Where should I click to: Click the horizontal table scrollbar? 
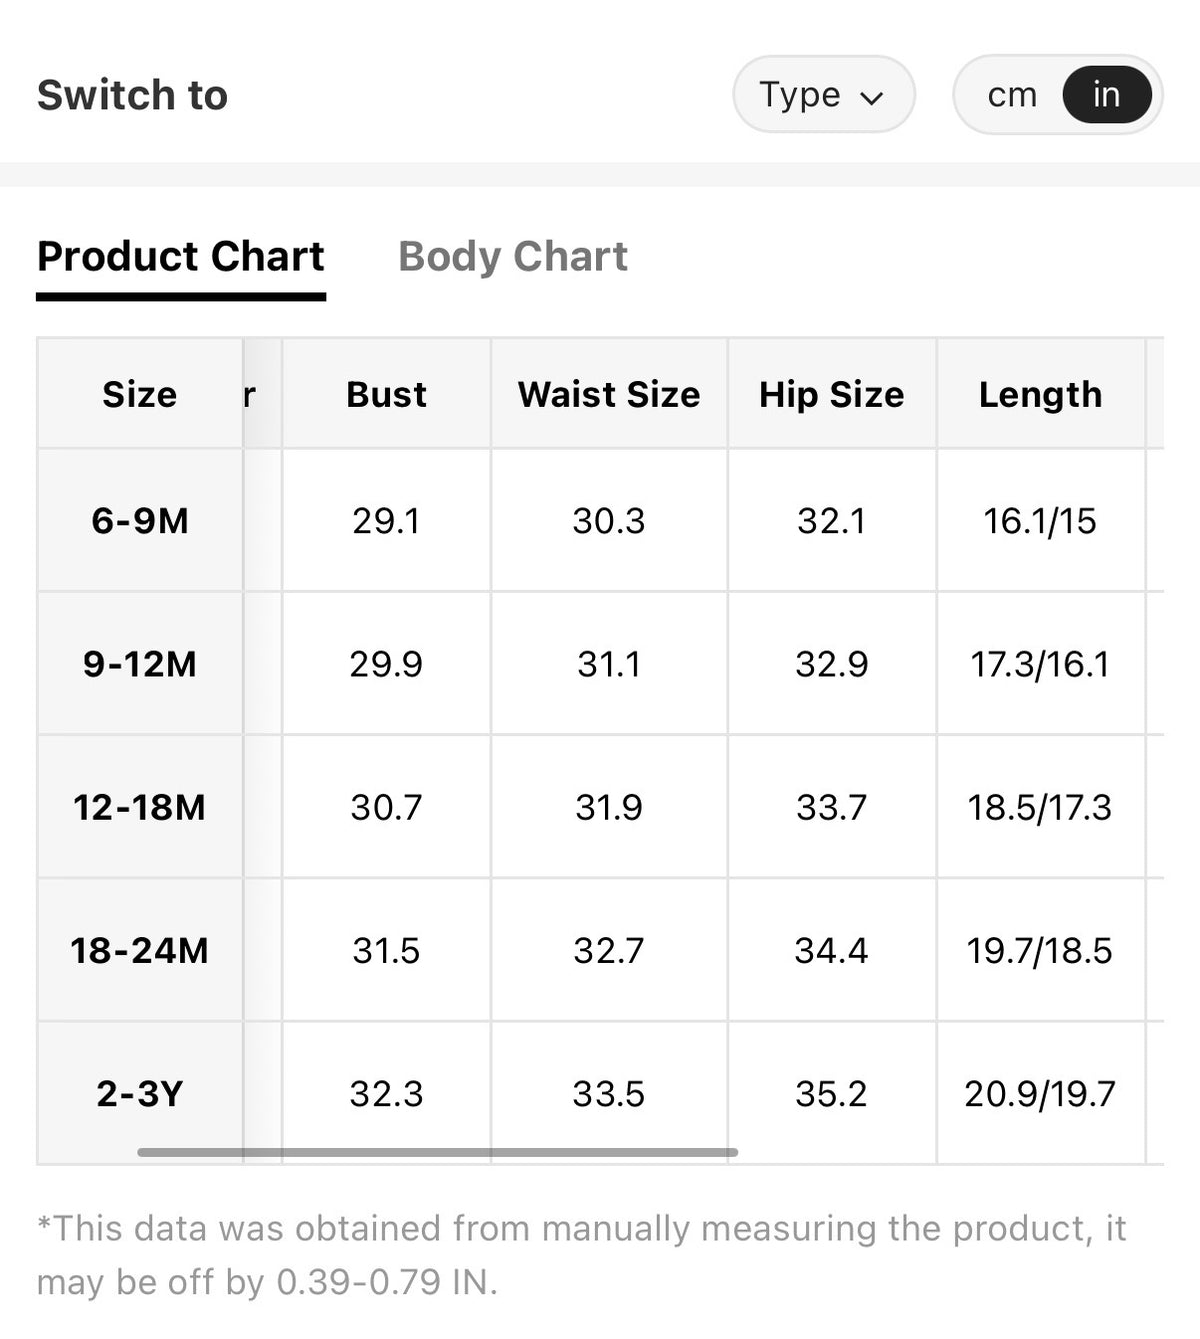click(x=437, y=1152)
